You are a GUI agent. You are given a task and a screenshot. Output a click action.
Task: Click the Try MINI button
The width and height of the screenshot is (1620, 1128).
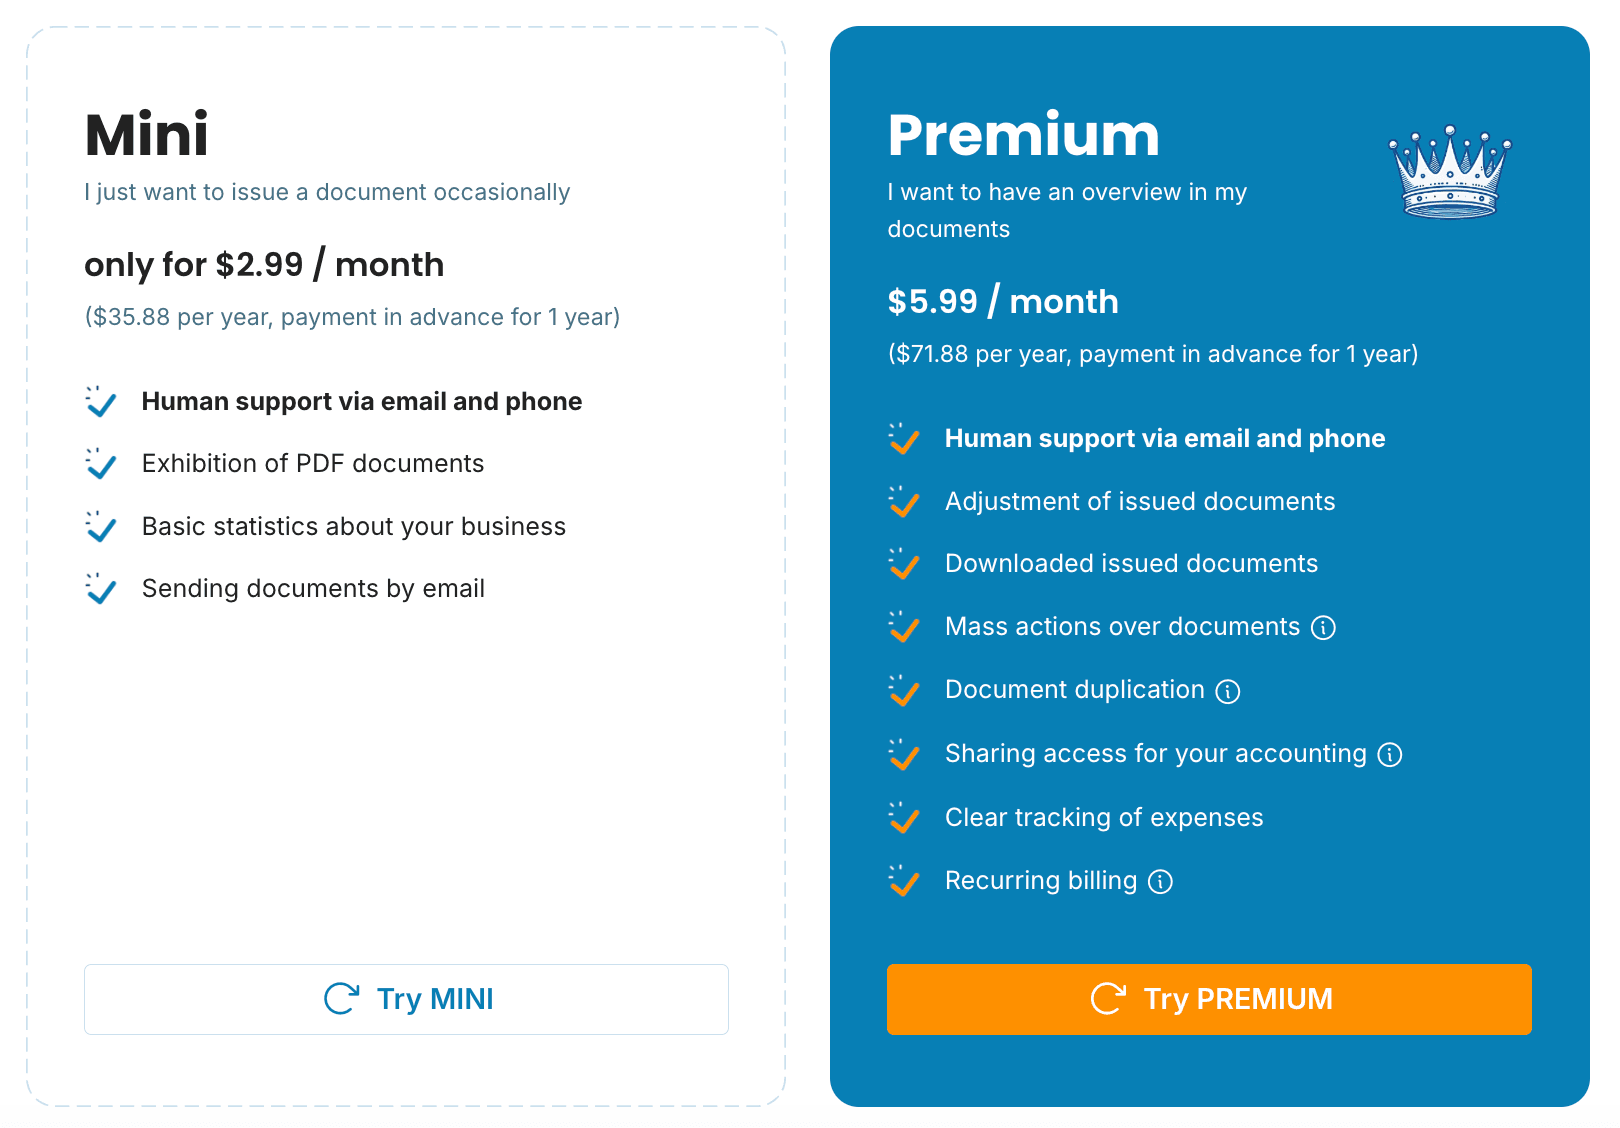click(406, 999)
